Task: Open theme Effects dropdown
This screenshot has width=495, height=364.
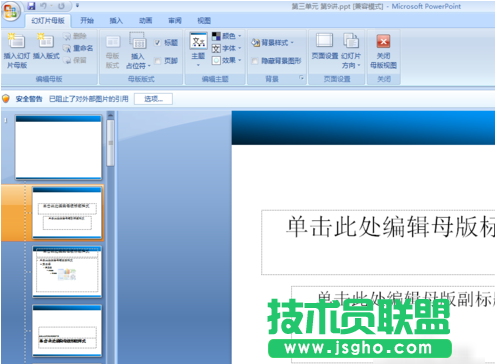Action: click(227, 60)
